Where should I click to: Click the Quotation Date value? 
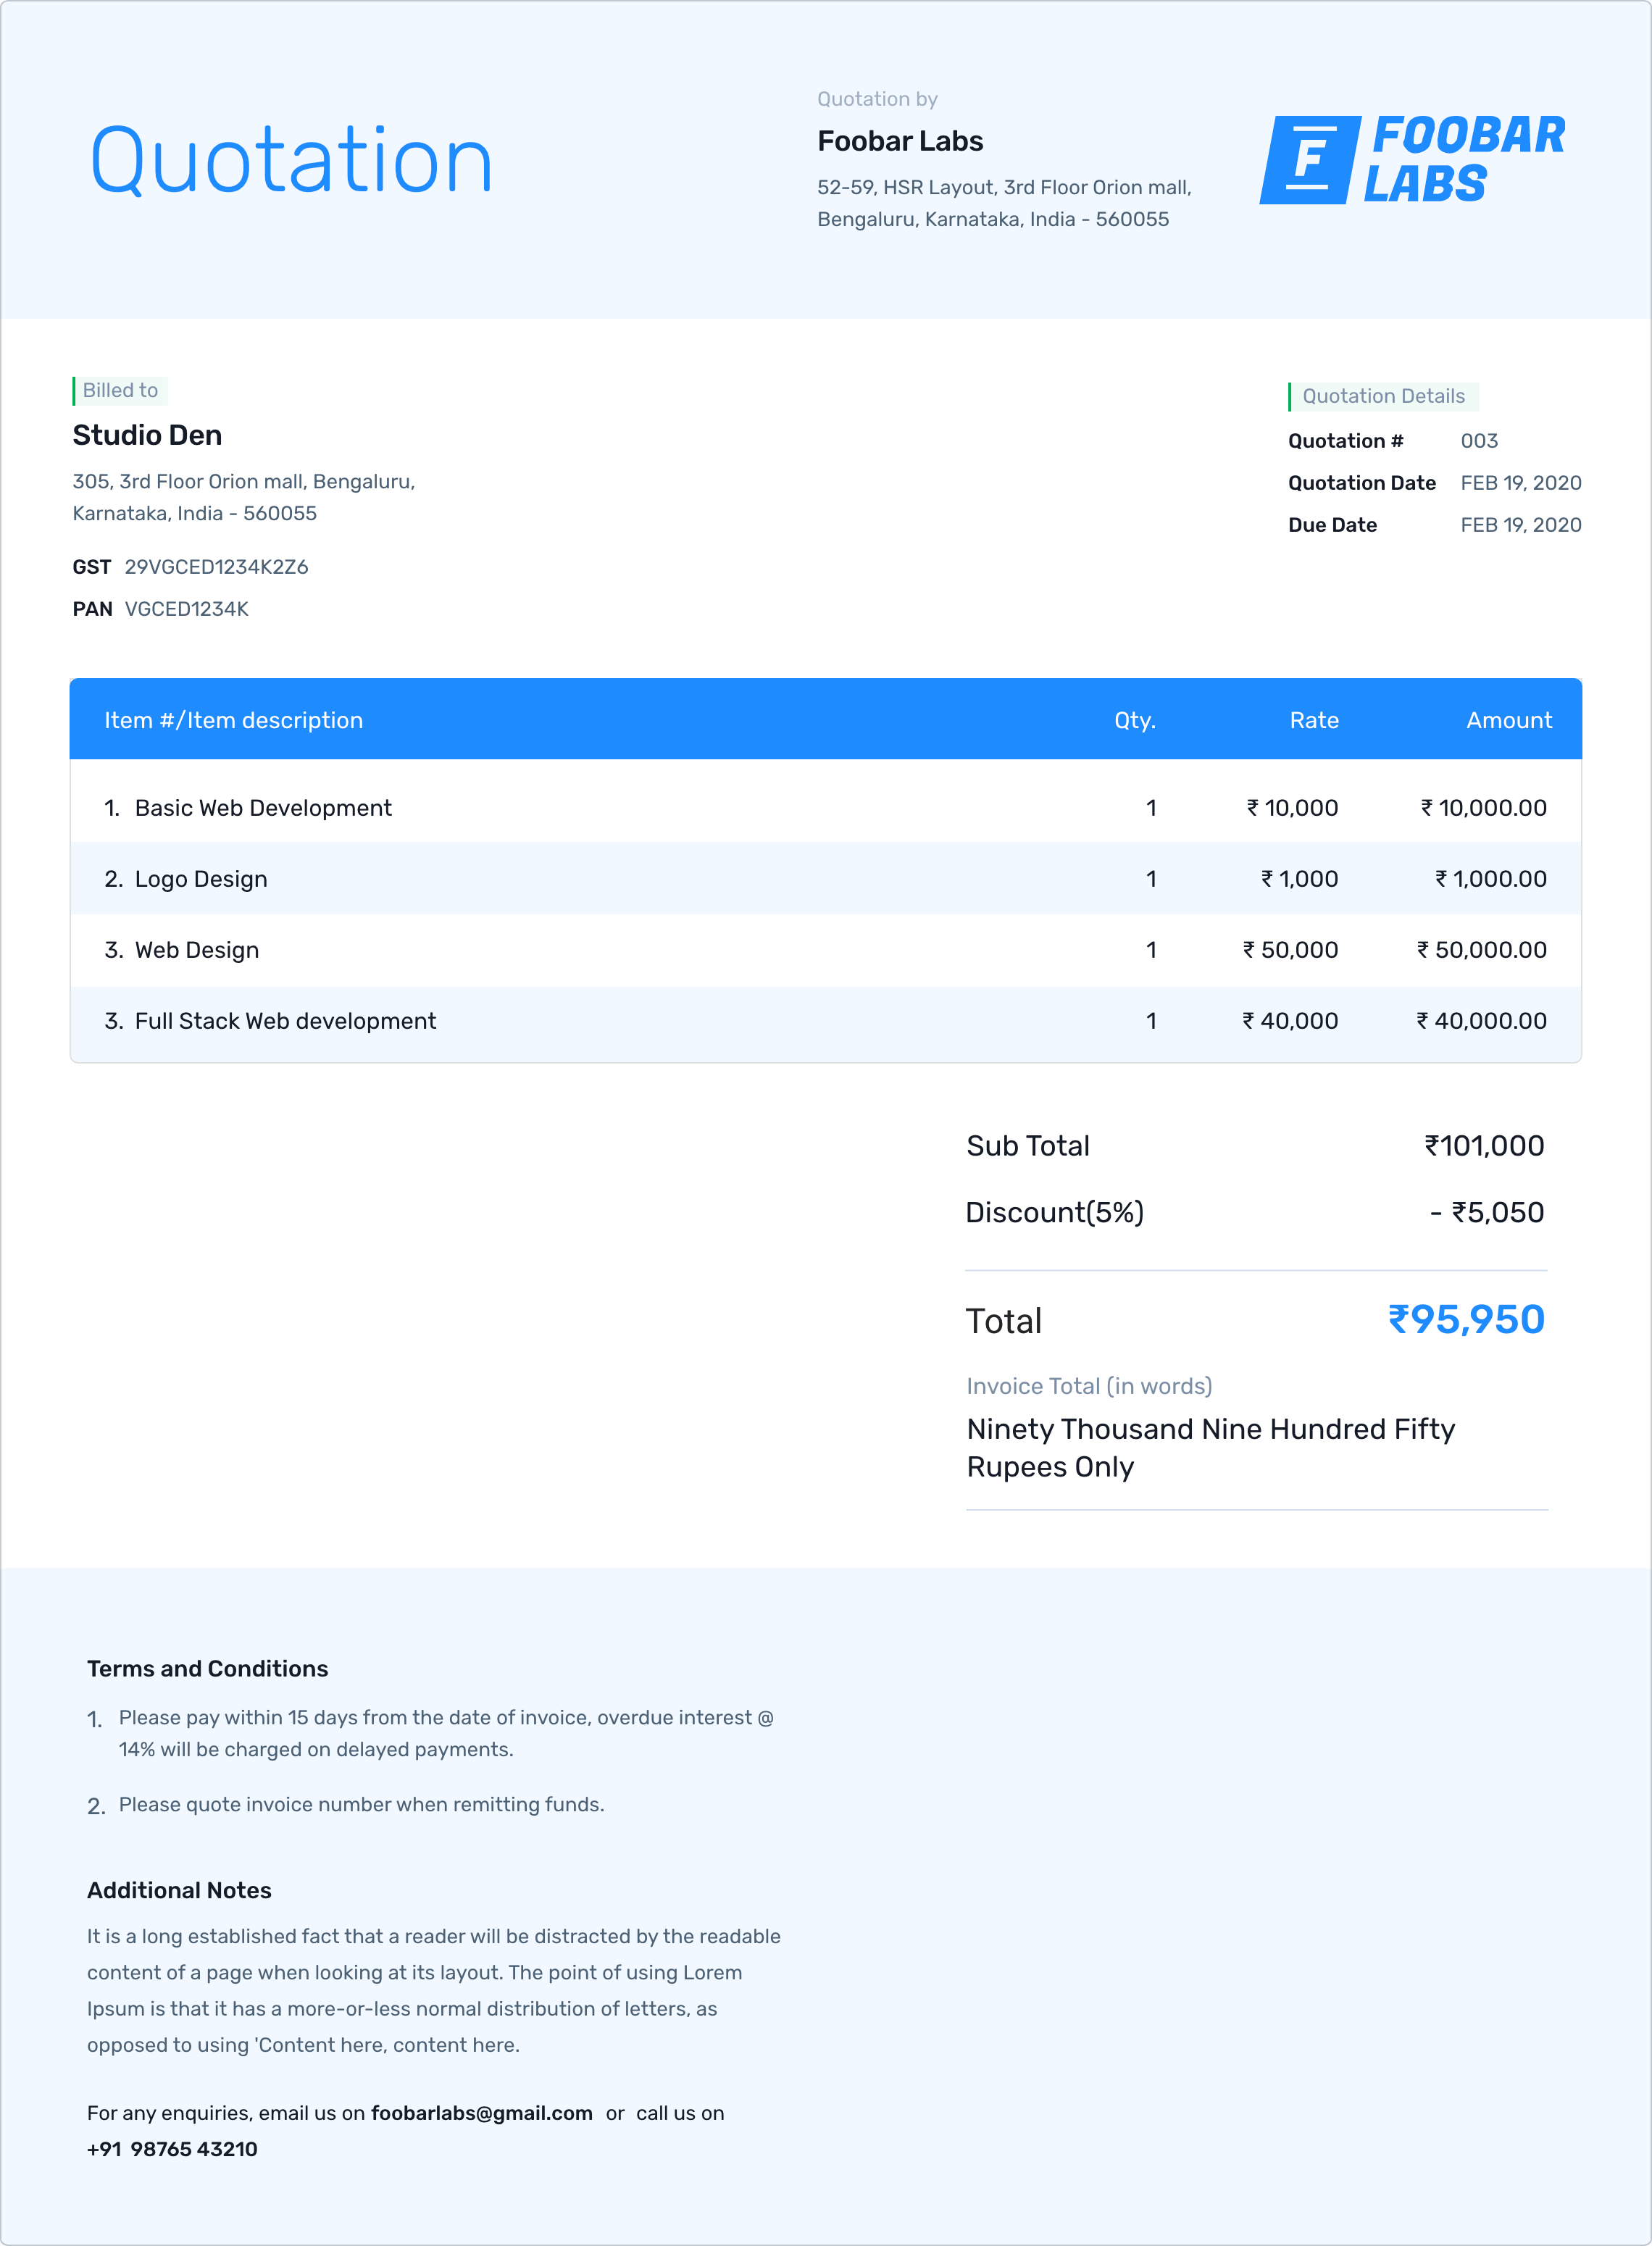point(1520,483)
